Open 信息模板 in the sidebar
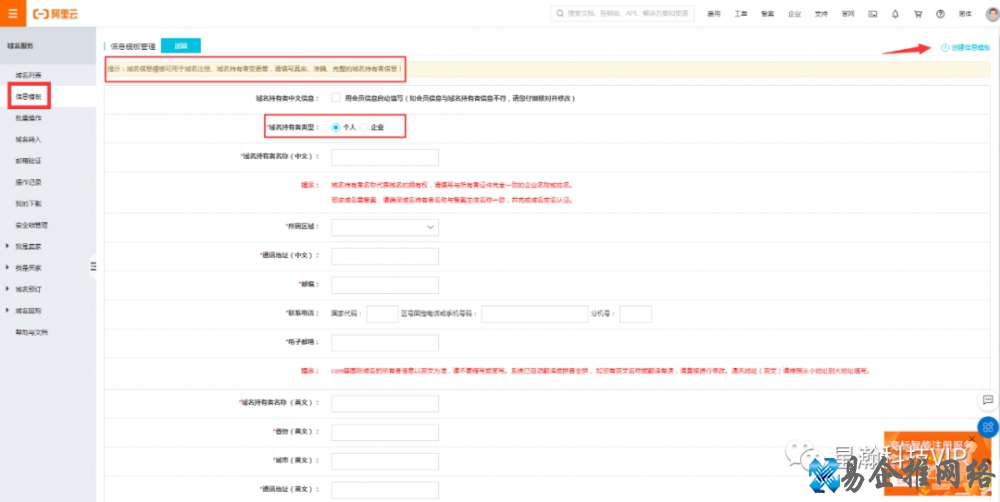 [x=28, y=97]
